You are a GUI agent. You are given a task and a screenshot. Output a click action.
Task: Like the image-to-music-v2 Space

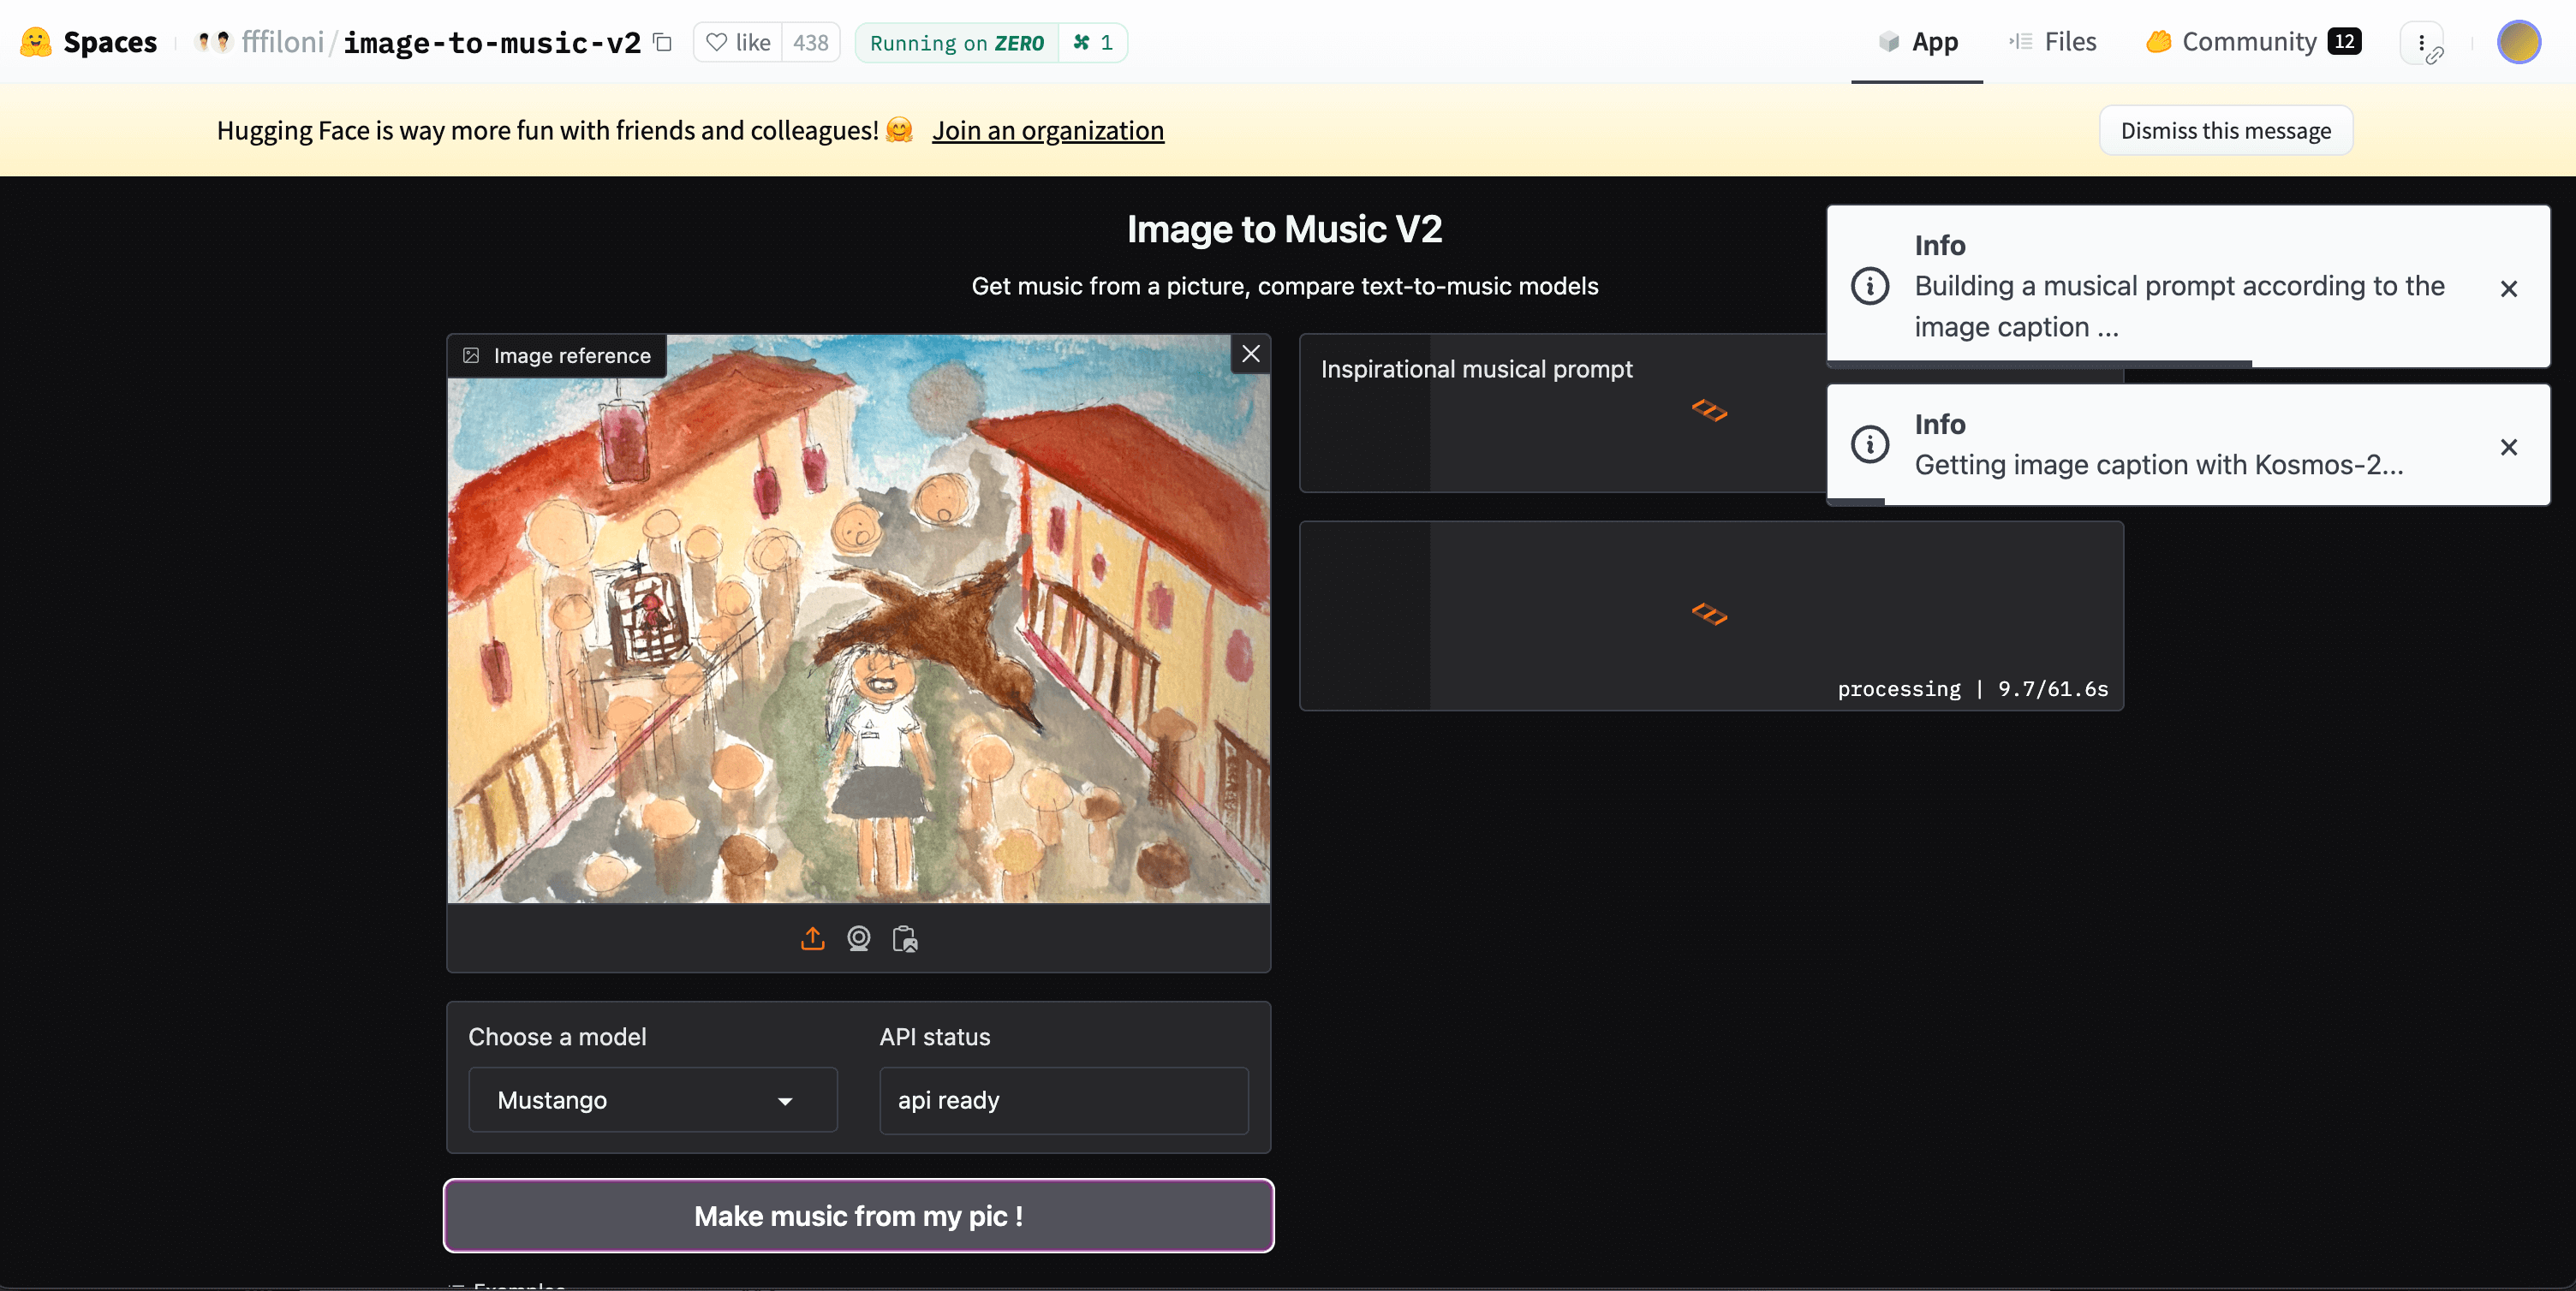pyautogui.click(x=738, y=42)
